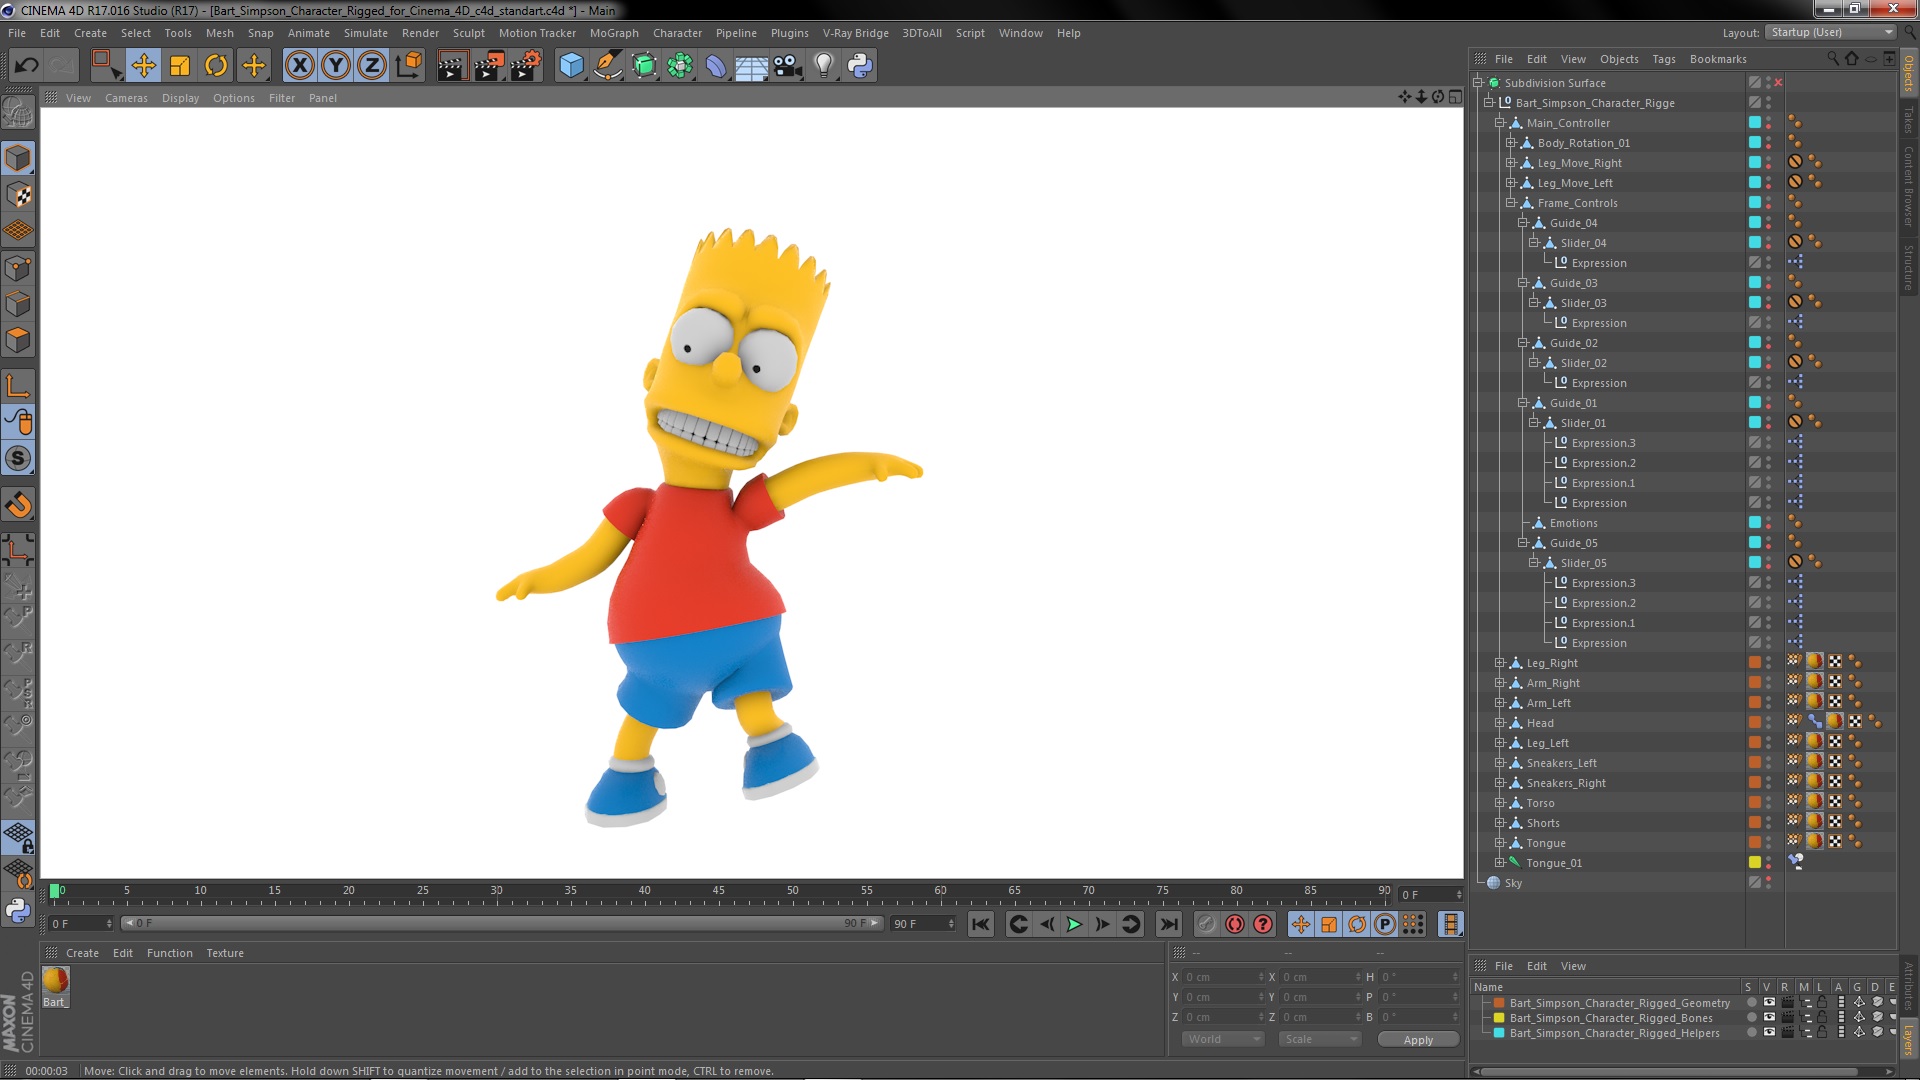Screen dimensions: 1920x1080
Task: Open the Render Settings clapperboard icon
Action: [525, 66]
